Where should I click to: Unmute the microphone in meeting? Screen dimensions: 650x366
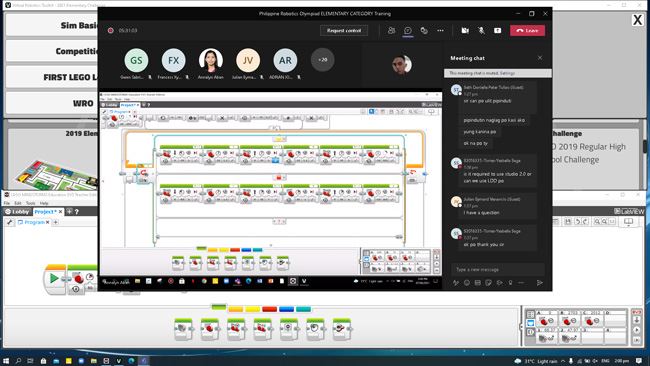pos(481,30)
